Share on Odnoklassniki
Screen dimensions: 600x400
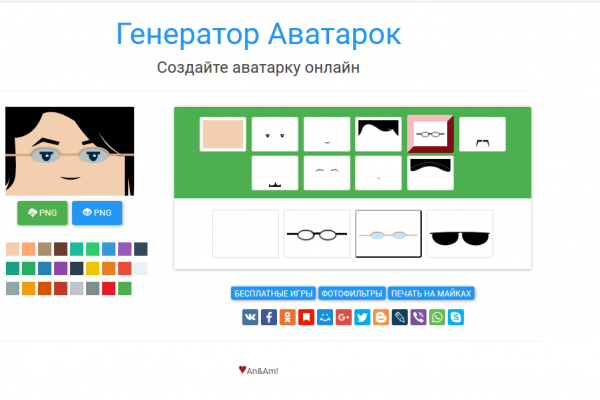tap(288, 317)
